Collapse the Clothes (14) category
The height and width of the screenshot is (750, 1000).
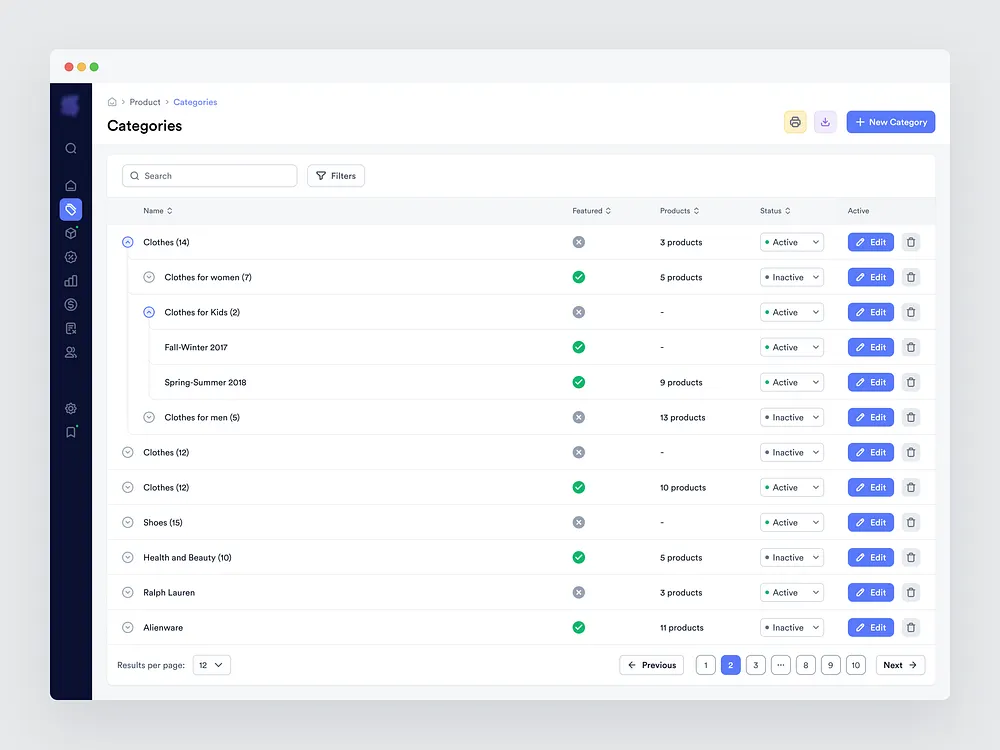coord(127,242)
